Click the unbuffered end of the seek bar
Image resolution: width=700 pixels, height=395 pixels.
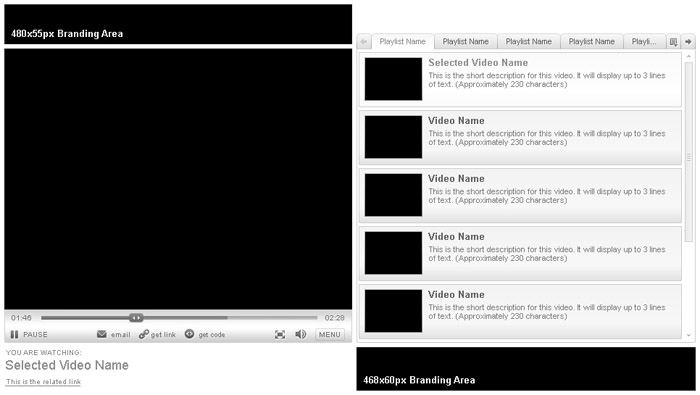point(272,318)
